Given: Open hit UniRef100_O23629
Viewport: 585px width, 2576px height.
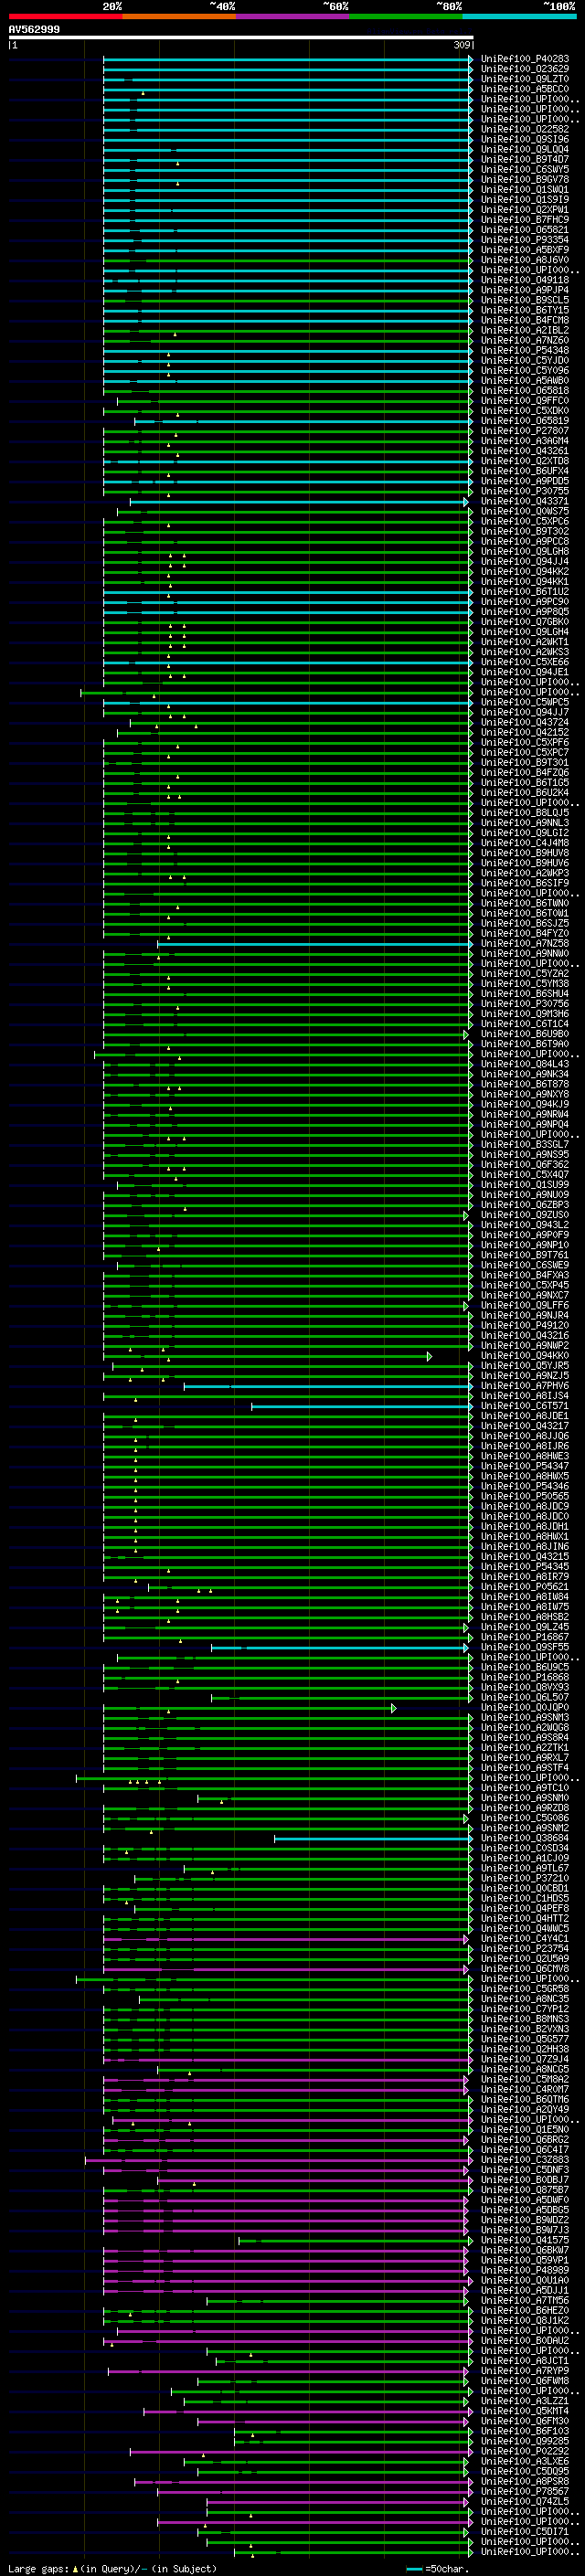Looking at the screenshot, I should 525,69.
